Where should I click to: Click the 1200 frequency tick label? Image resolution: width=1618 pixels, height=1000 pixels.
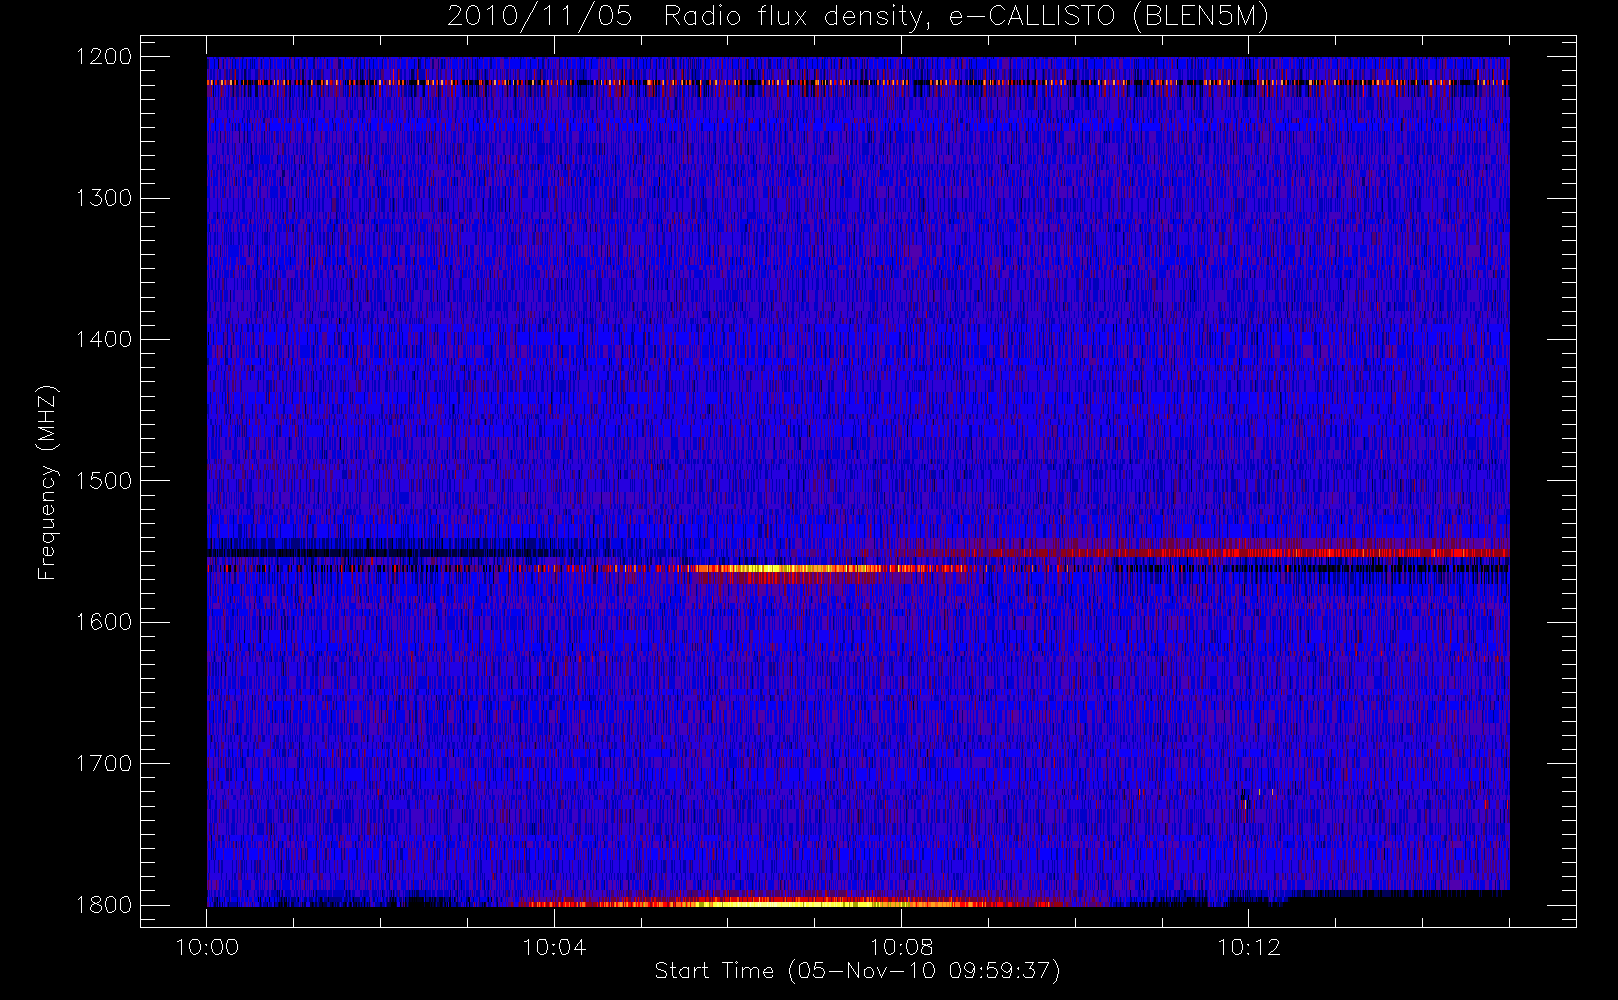pos(104,57)
